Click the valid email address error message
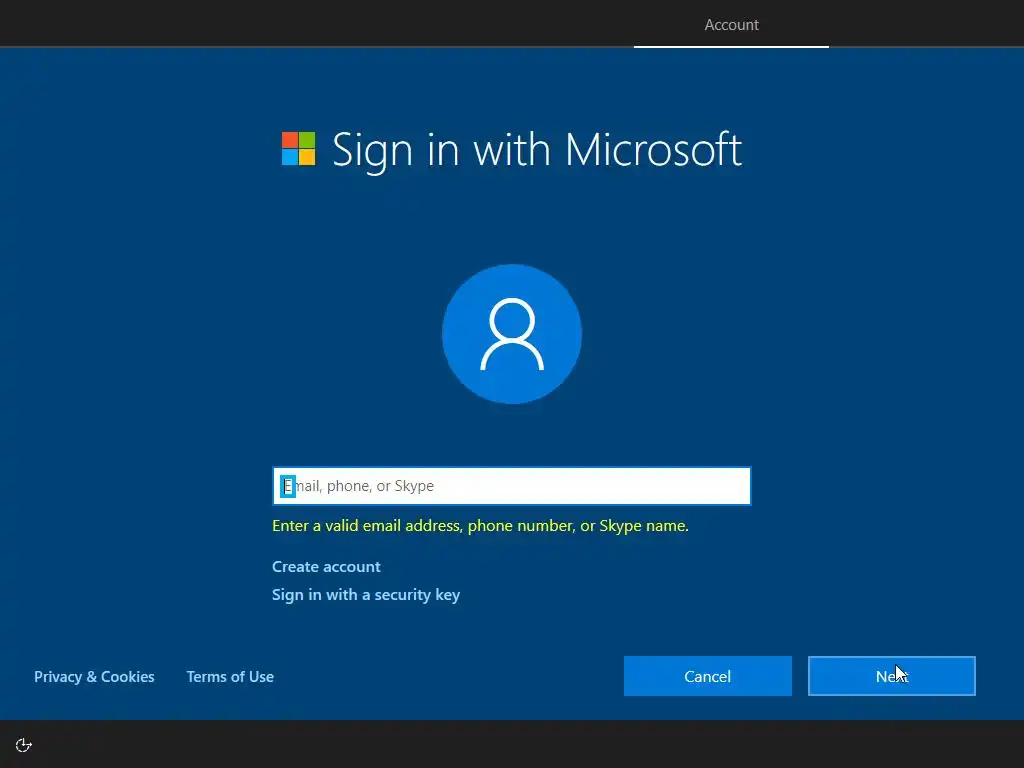The width and height of the screenshot is (1024, 768). (481, 526)
